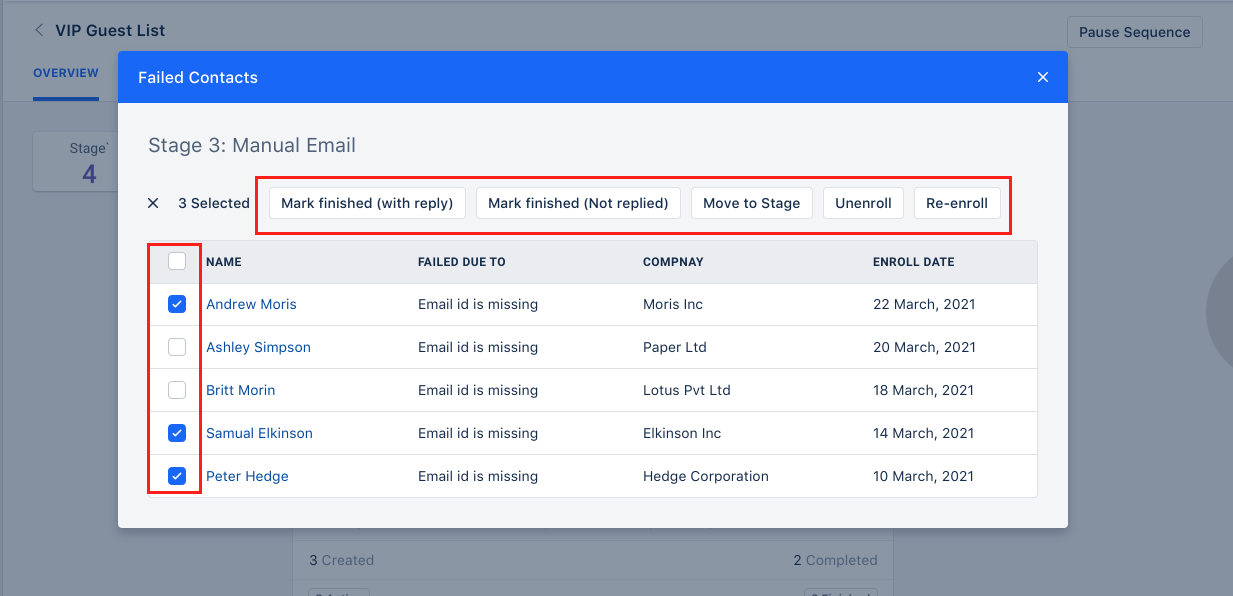Clear the 3 Selected selection
1233x596 pixels.
[153, 203]
